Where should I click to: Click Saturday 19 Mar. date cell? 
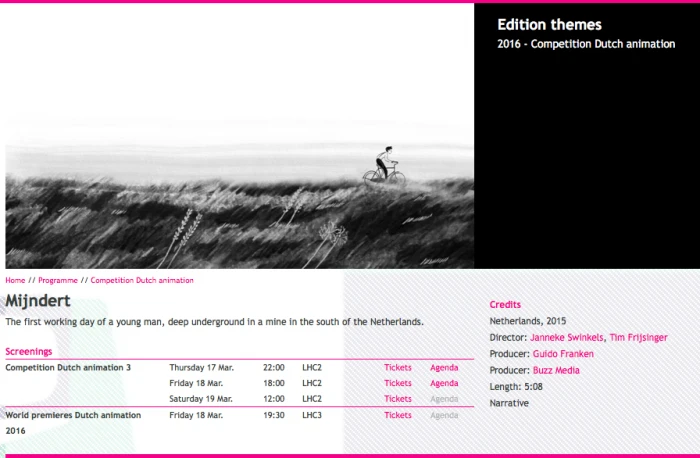coord(201,399)
